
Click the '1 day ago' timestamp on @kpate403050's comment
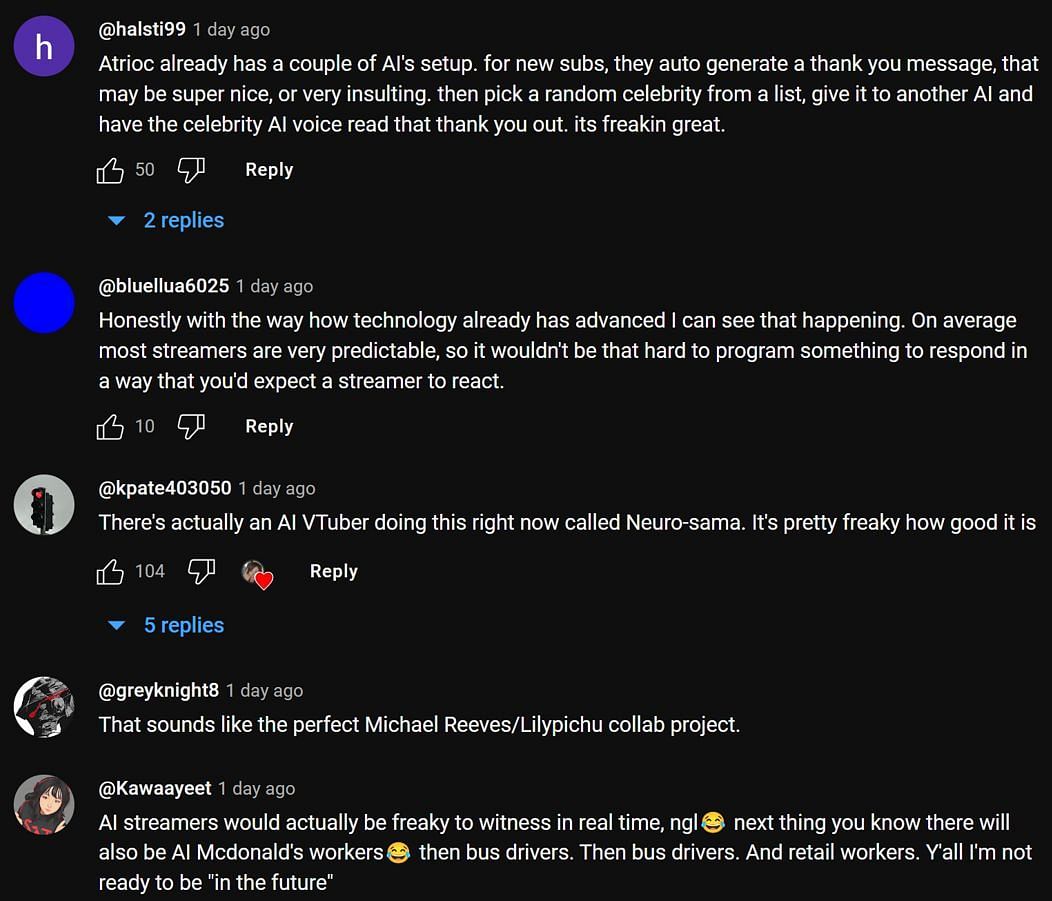[276, 488]
